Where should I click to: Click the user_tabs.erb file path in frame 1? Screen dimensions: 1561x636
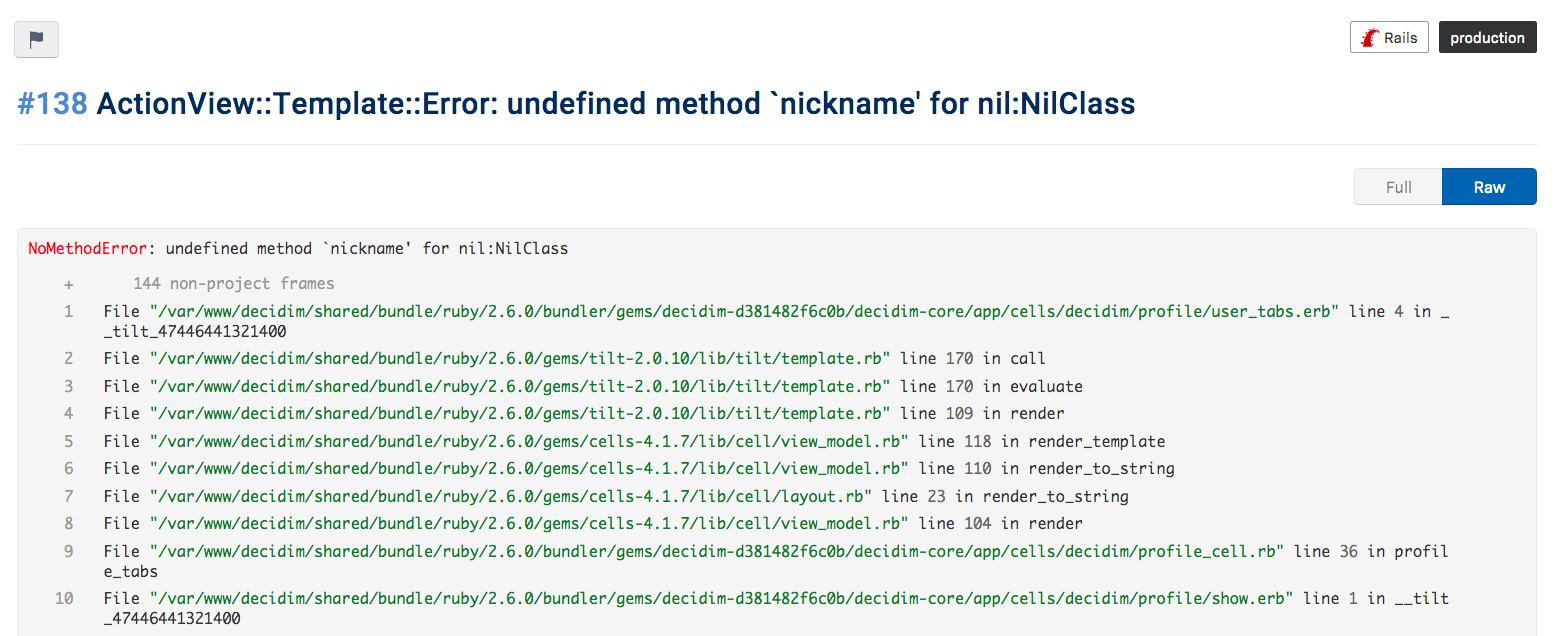point(744,311)
